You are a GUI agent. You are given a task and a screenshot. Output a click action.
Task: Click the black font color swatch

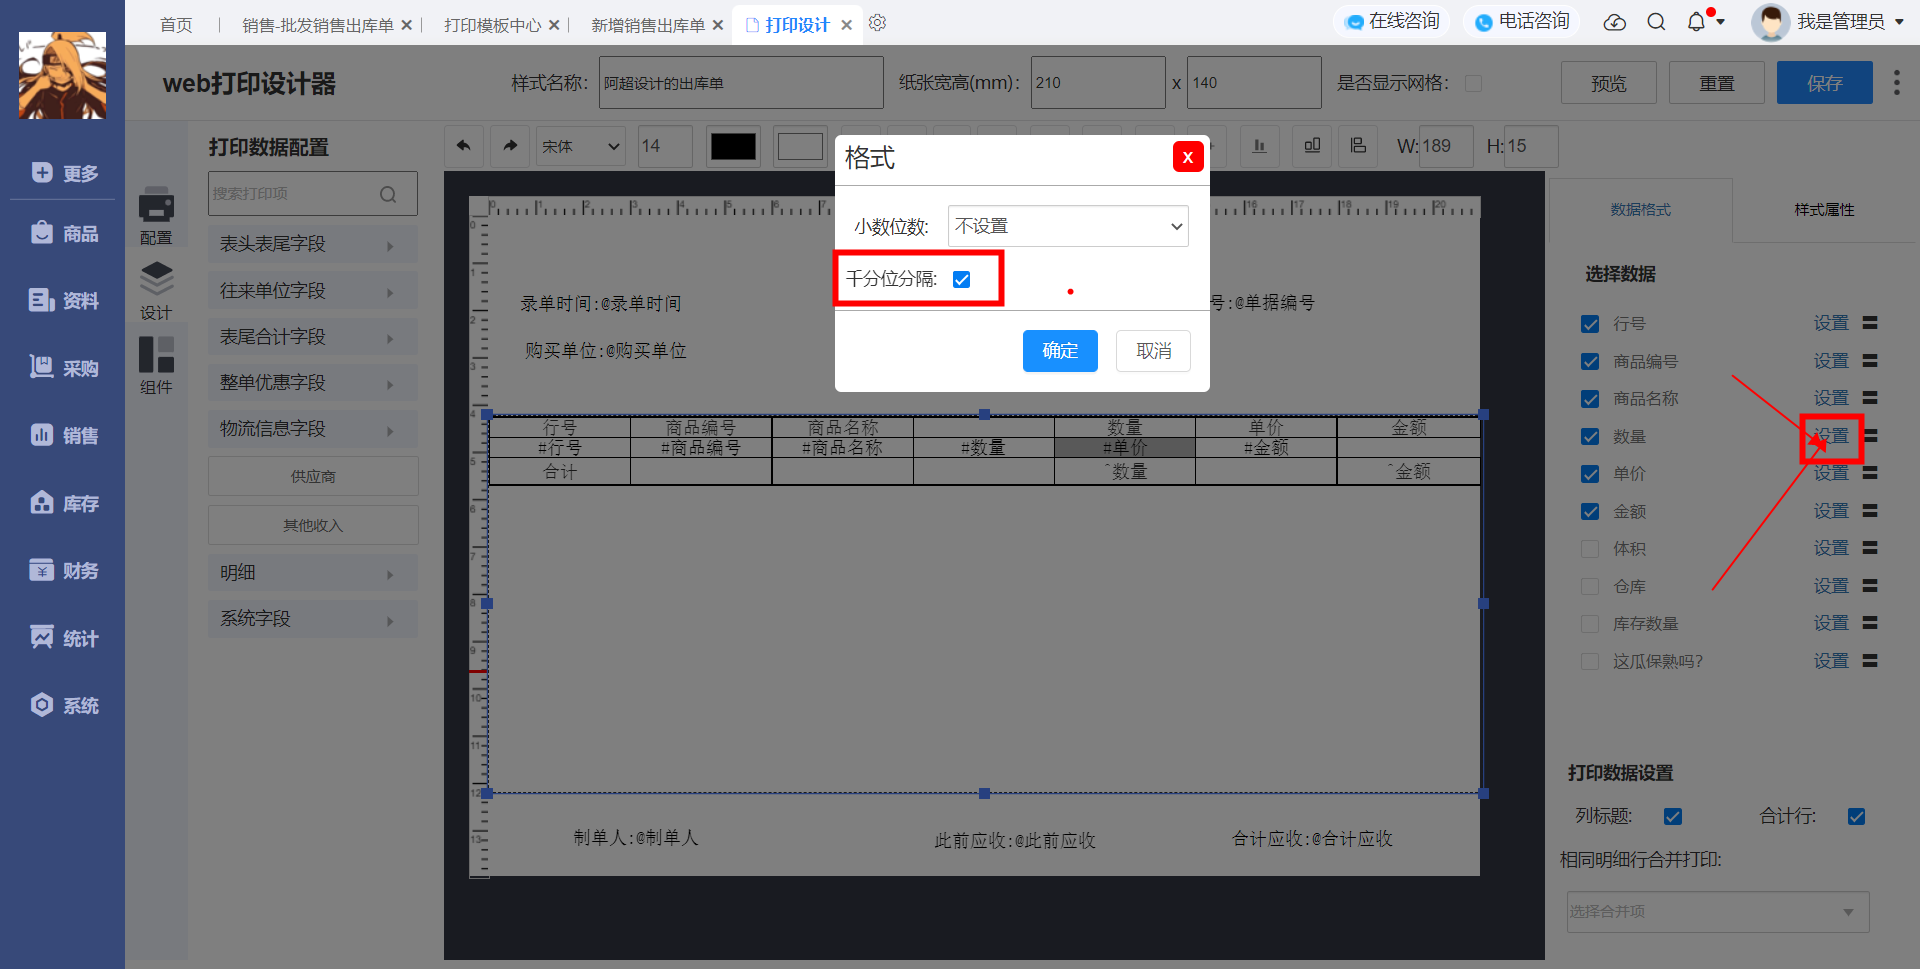733,146
